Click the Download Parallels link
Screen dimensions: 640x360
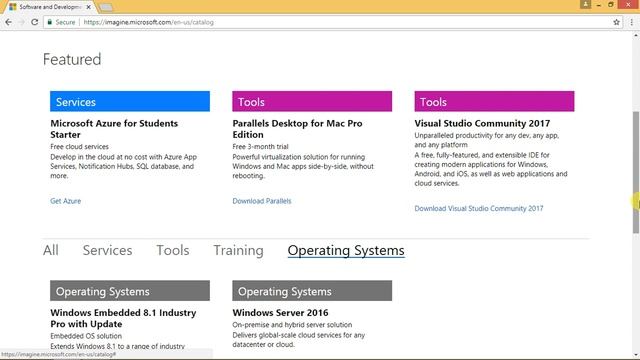(x=262, y=201)
